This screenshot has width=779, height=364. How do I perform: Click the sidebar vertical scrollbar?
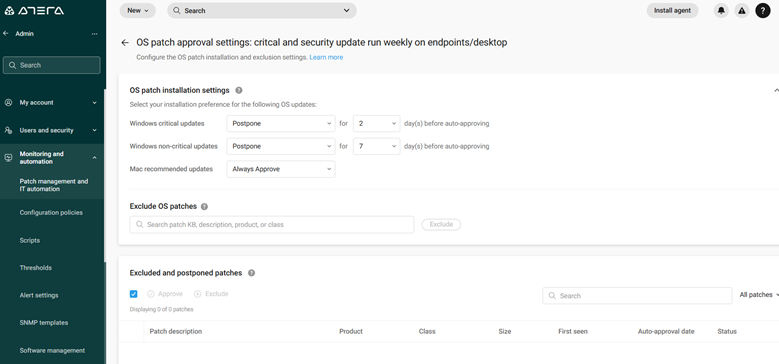104,176
